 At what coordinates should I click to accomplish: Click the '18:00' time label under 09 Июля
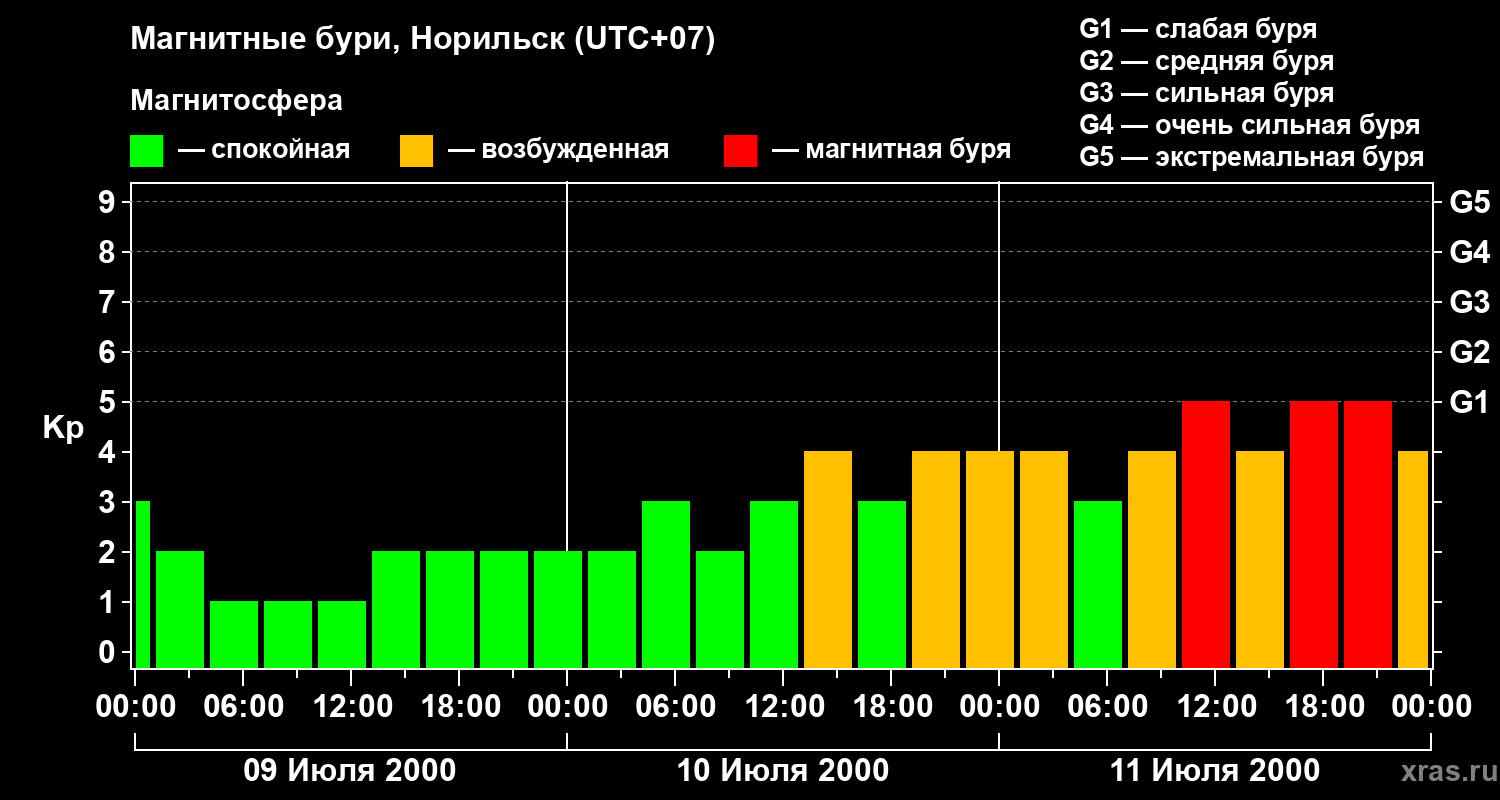[459, 706]
